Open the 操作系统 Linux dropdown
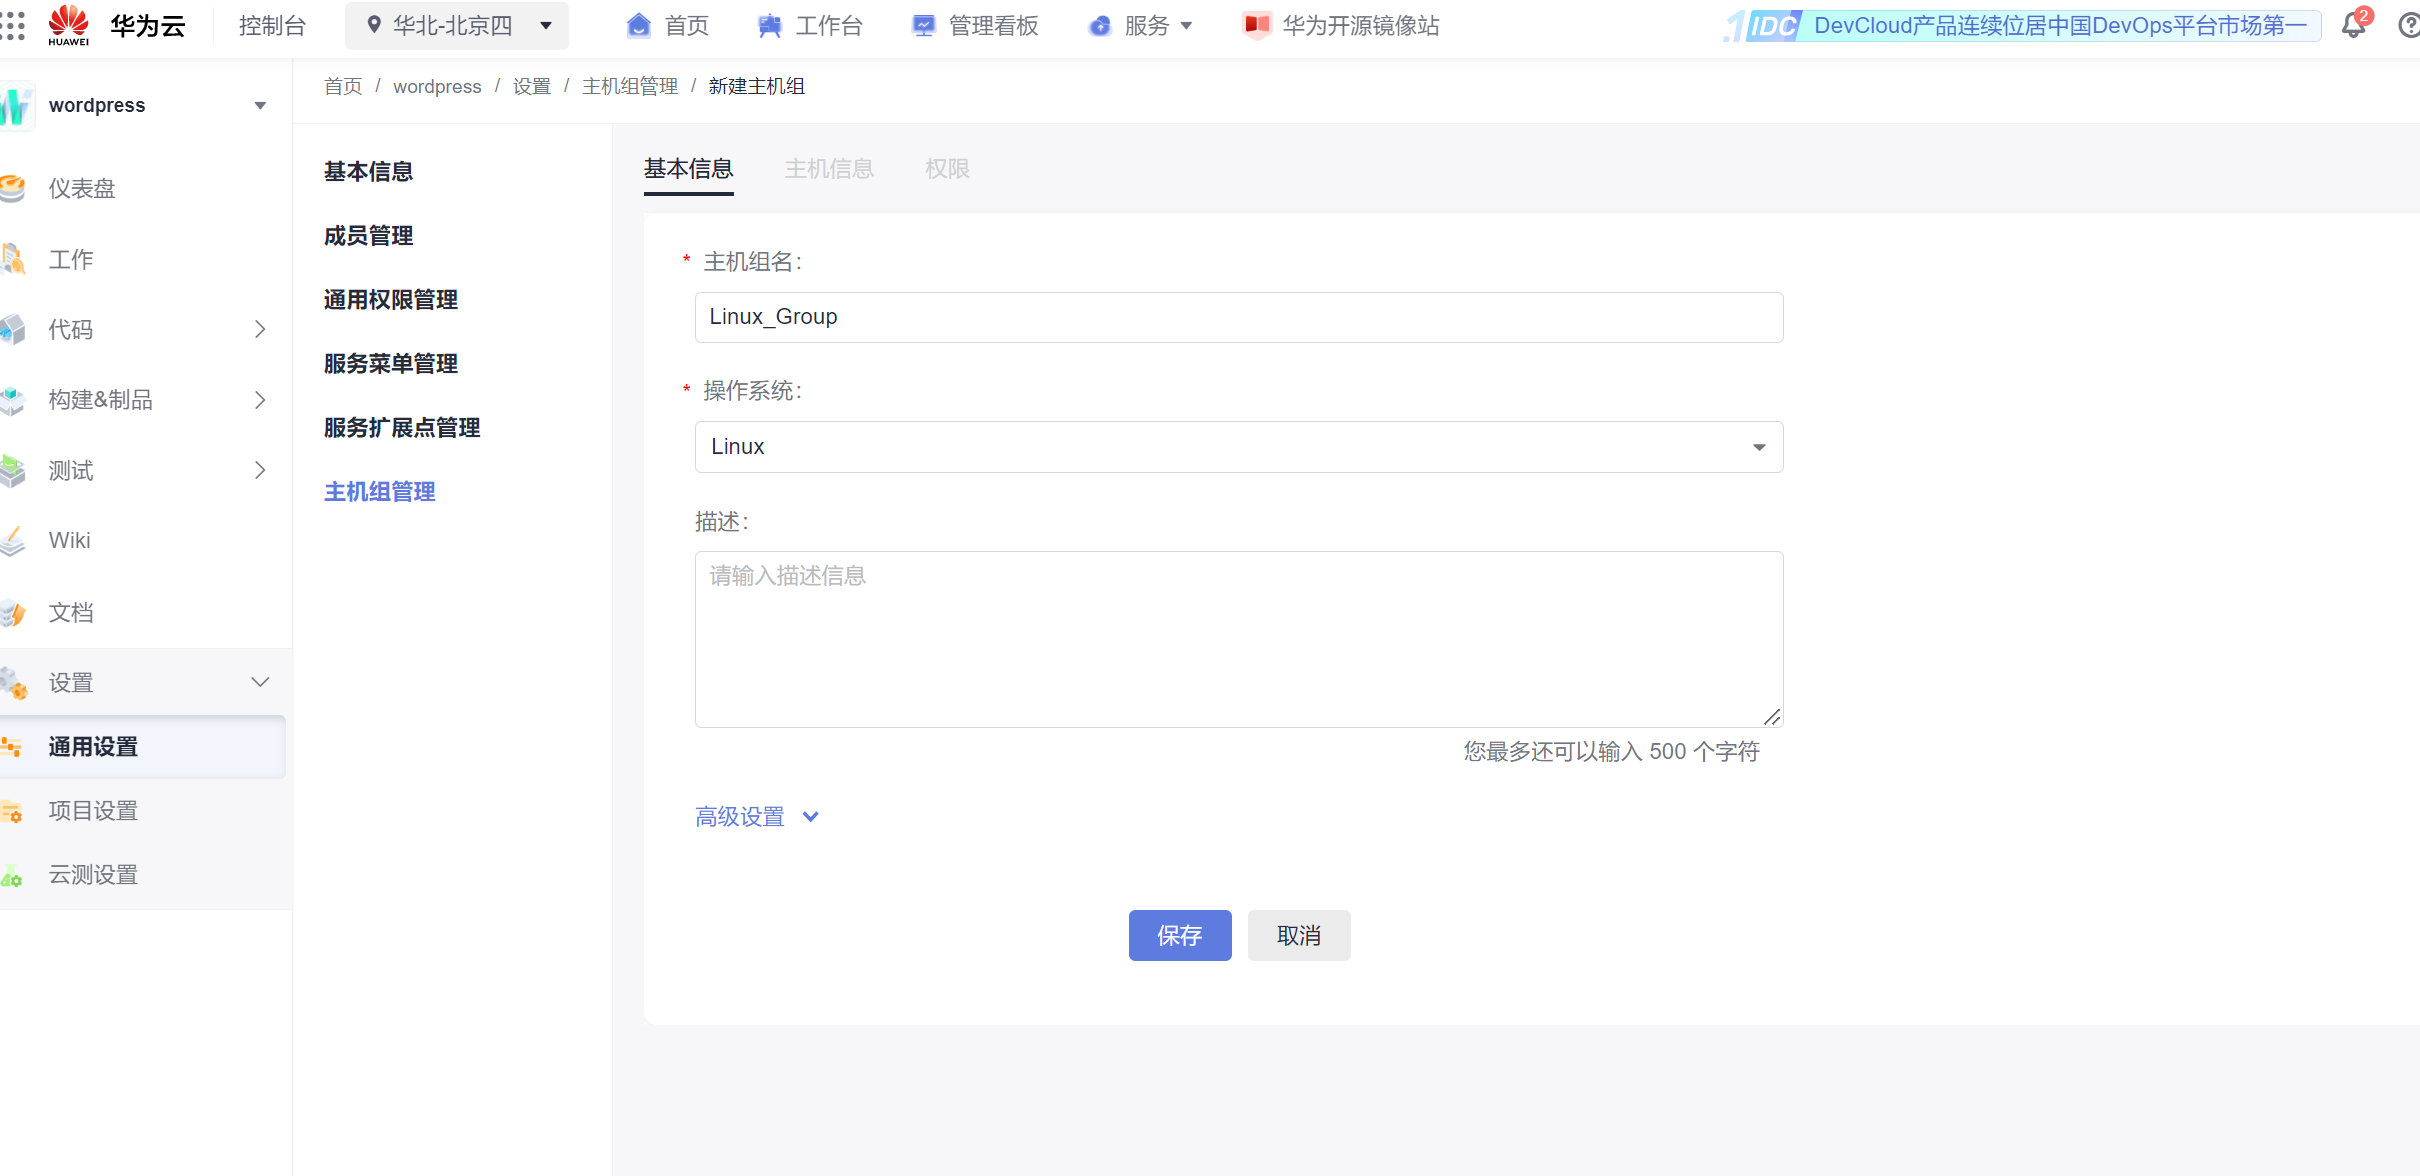Screen dimensions: 2420x1176 tap(1238, 447)
